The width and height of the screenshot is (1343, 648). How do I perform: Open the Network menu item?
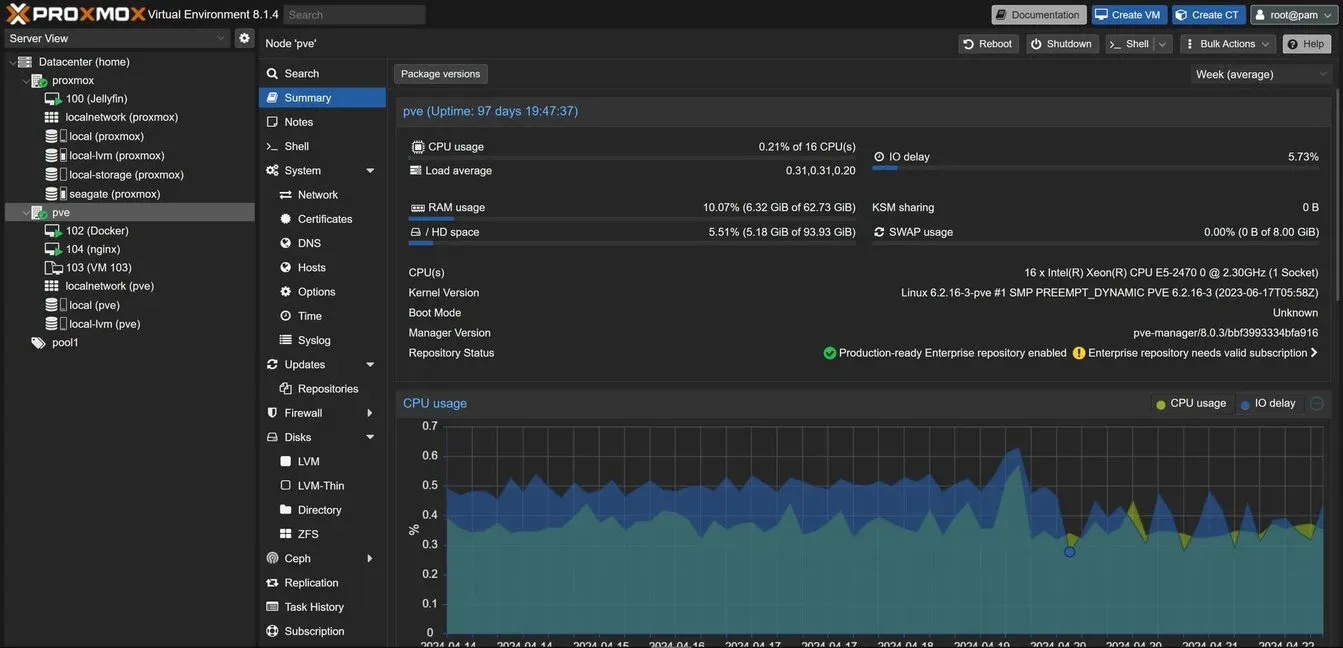[322, 195]
